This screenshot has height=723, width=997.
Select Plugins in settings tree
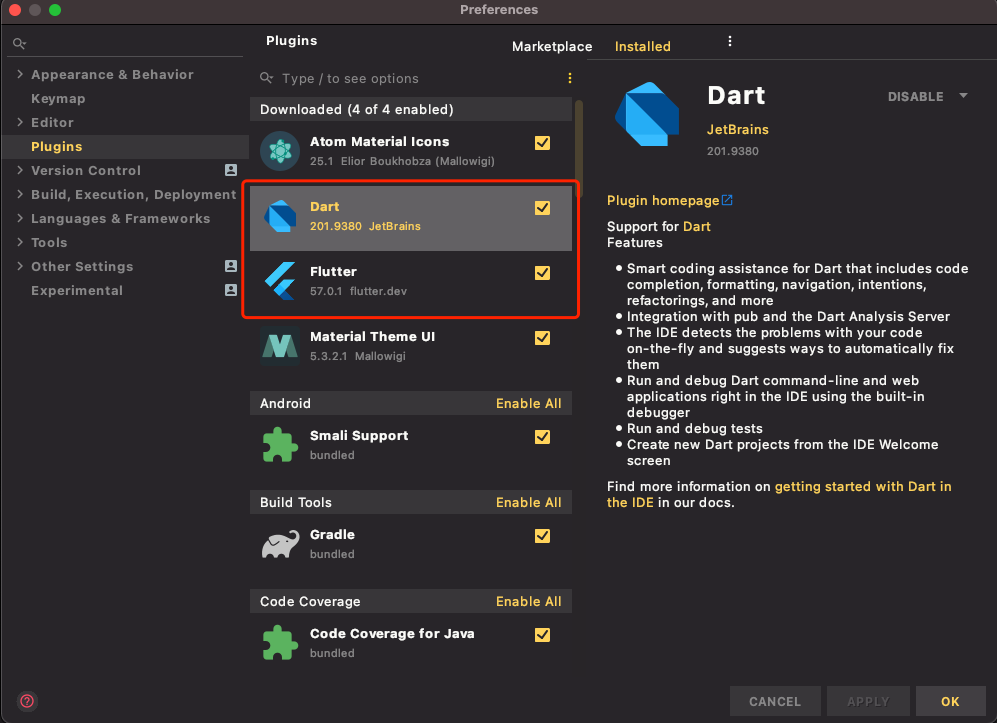pos(57,146)
